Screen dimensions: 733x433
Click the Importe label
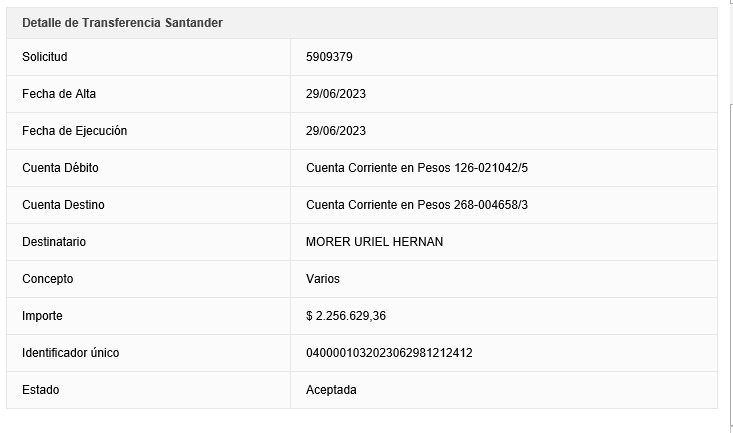42,316
